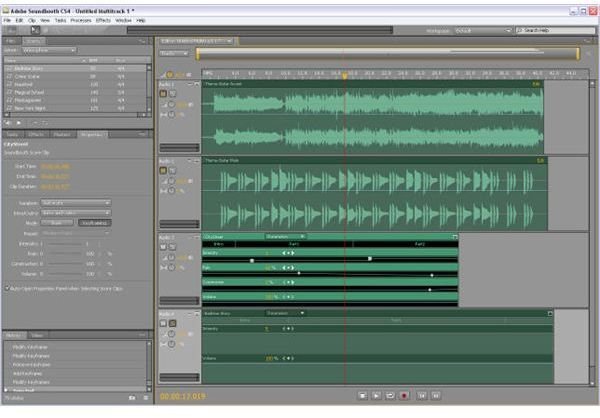
Task: Select the Heartfelt score
Action: (x=75, y=84)
